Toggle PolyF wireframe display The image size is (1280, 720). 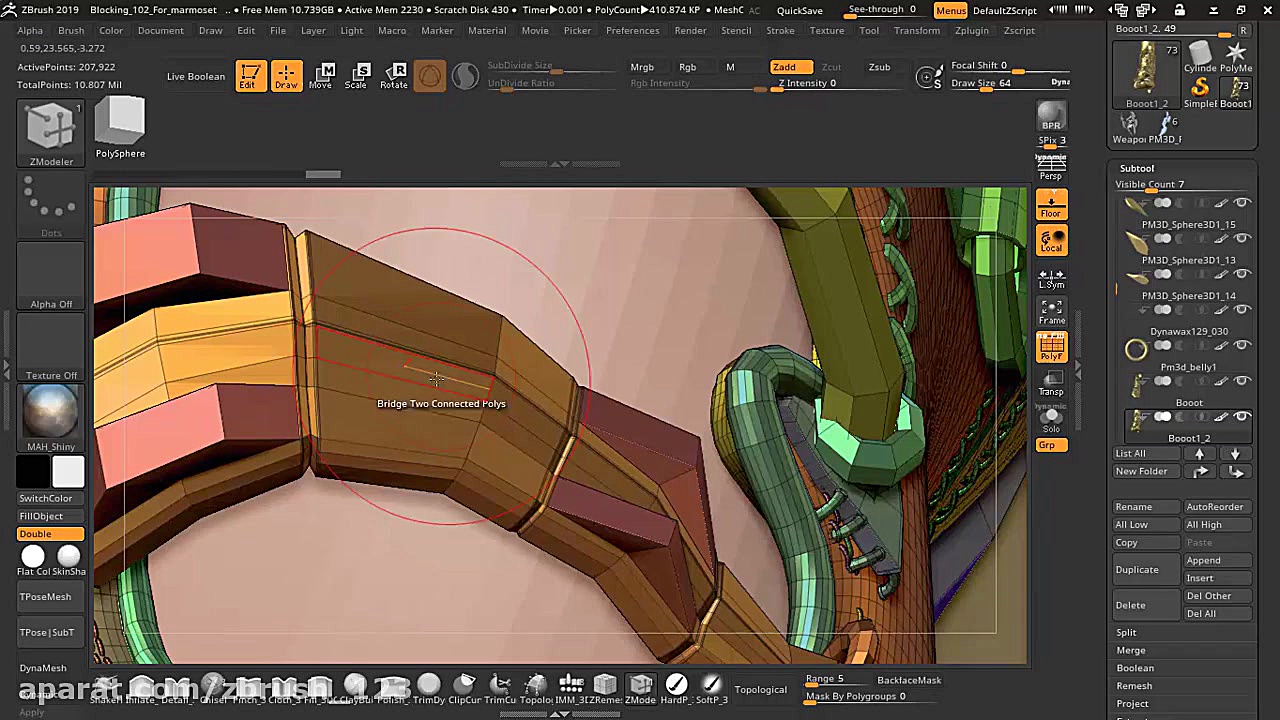tap(1051, 347)
